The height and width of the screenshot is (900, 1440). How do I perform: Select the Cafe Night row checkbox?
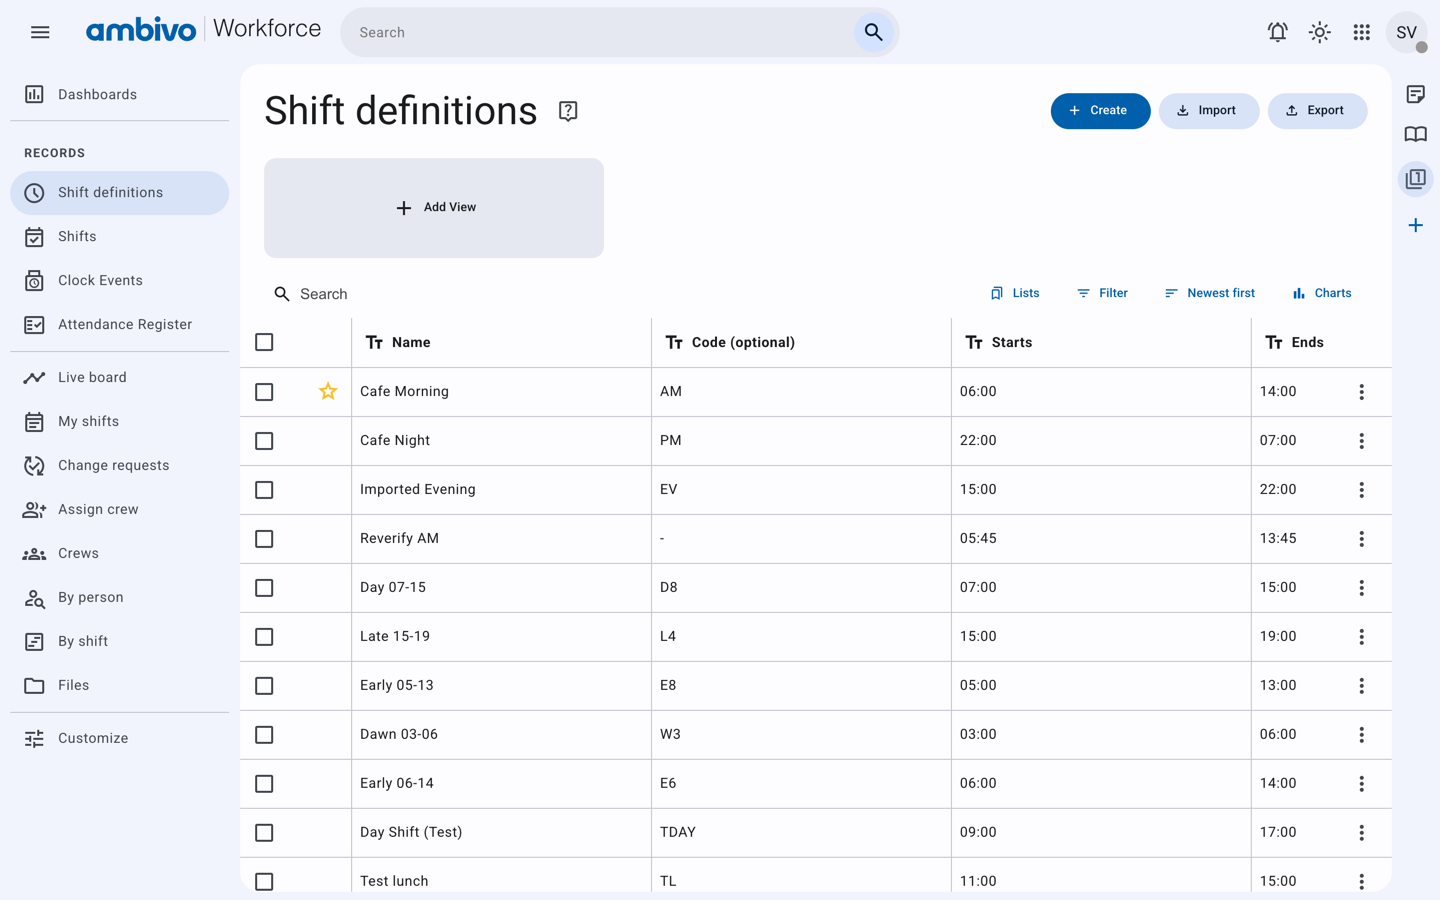pos(264,441)
